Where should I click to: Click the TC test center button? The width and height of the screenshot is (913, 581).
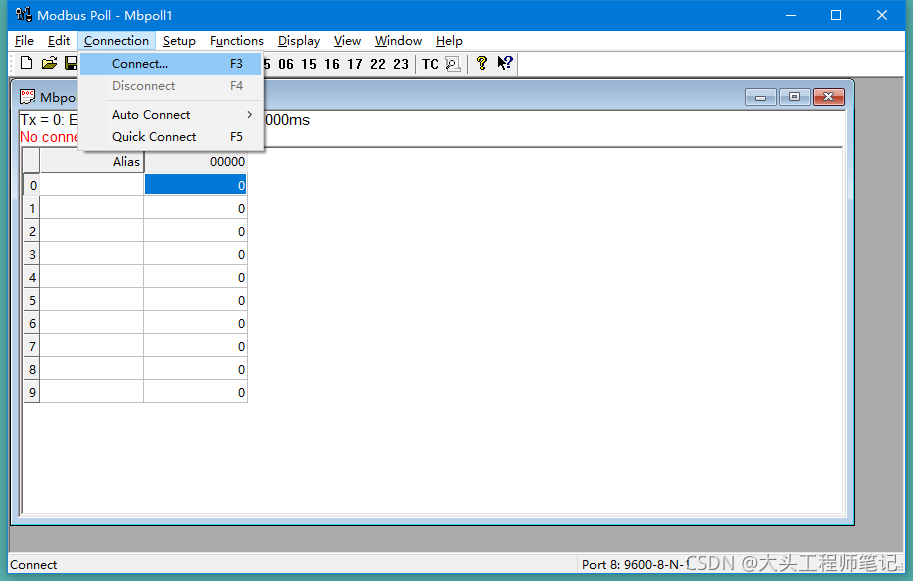pos(430,64)
